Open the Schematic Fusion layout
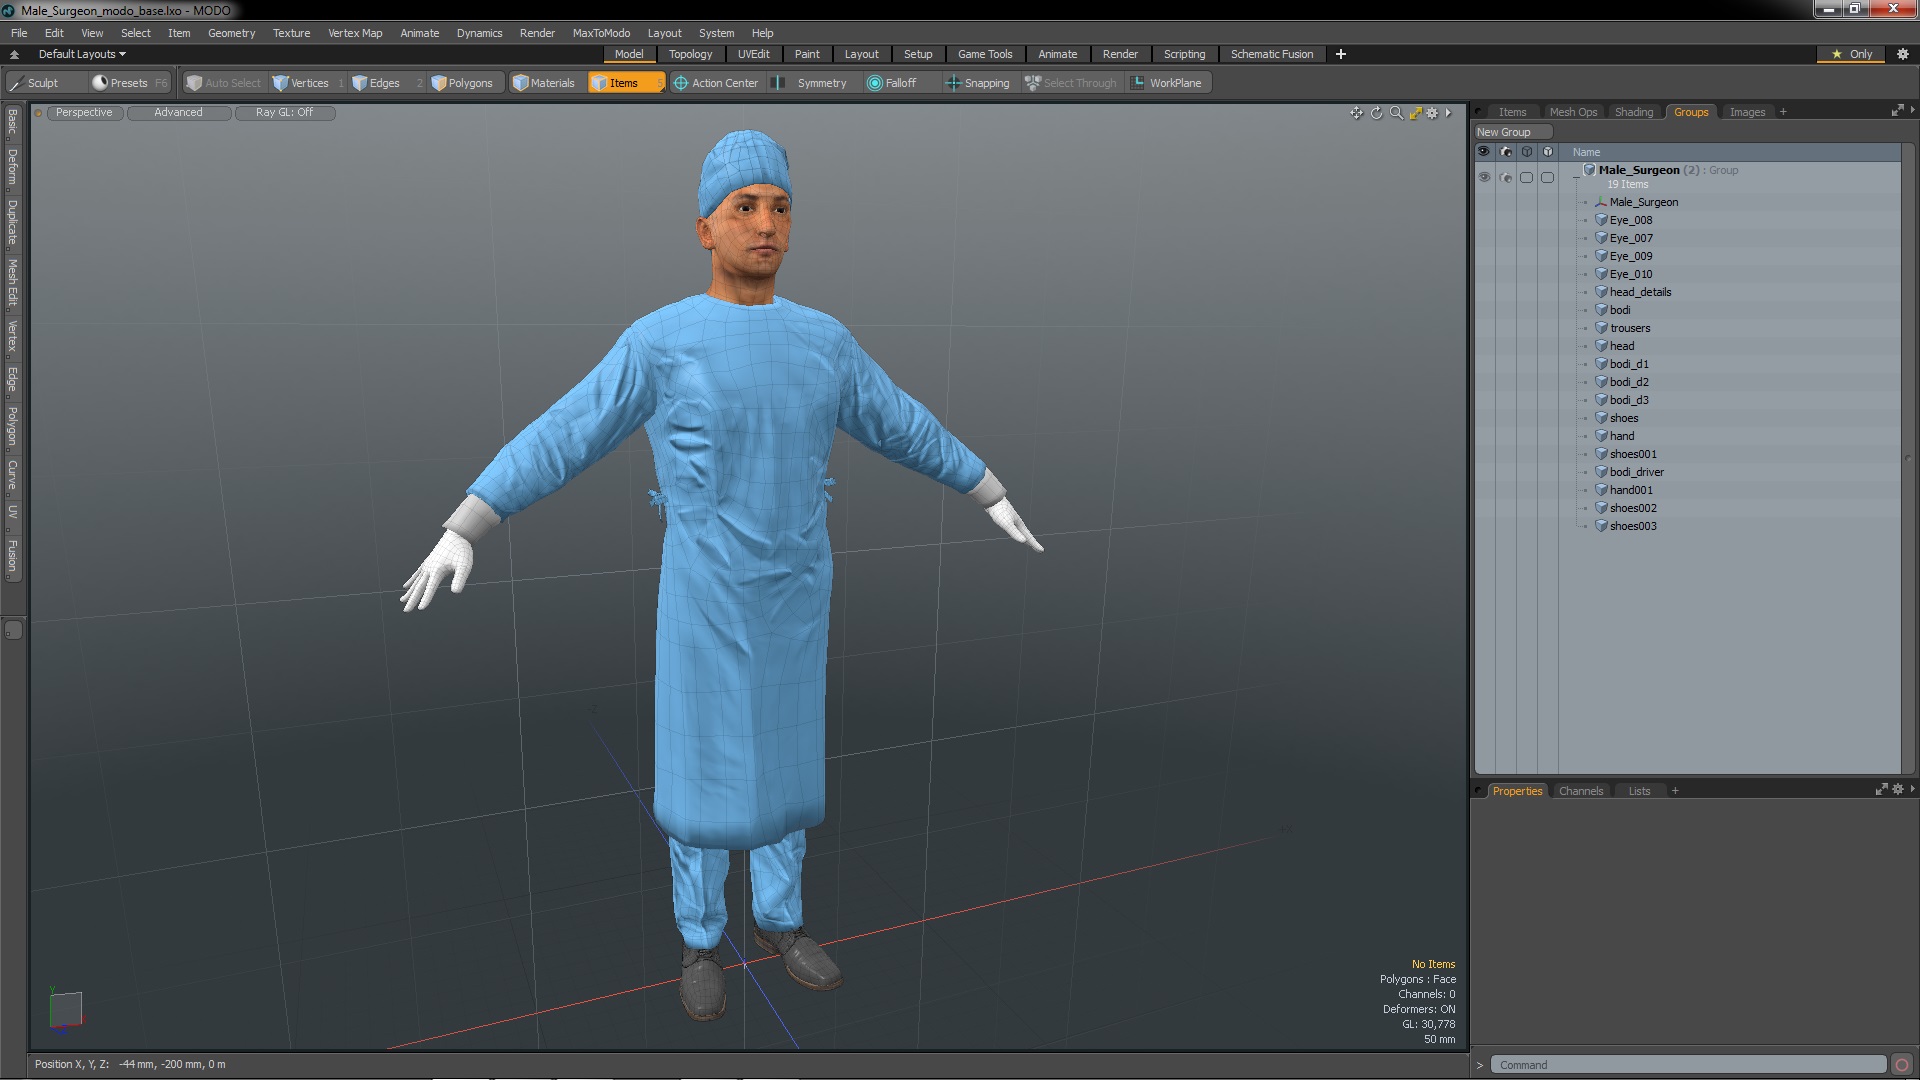1920x1080 pixels. (x=1271, y=54)
